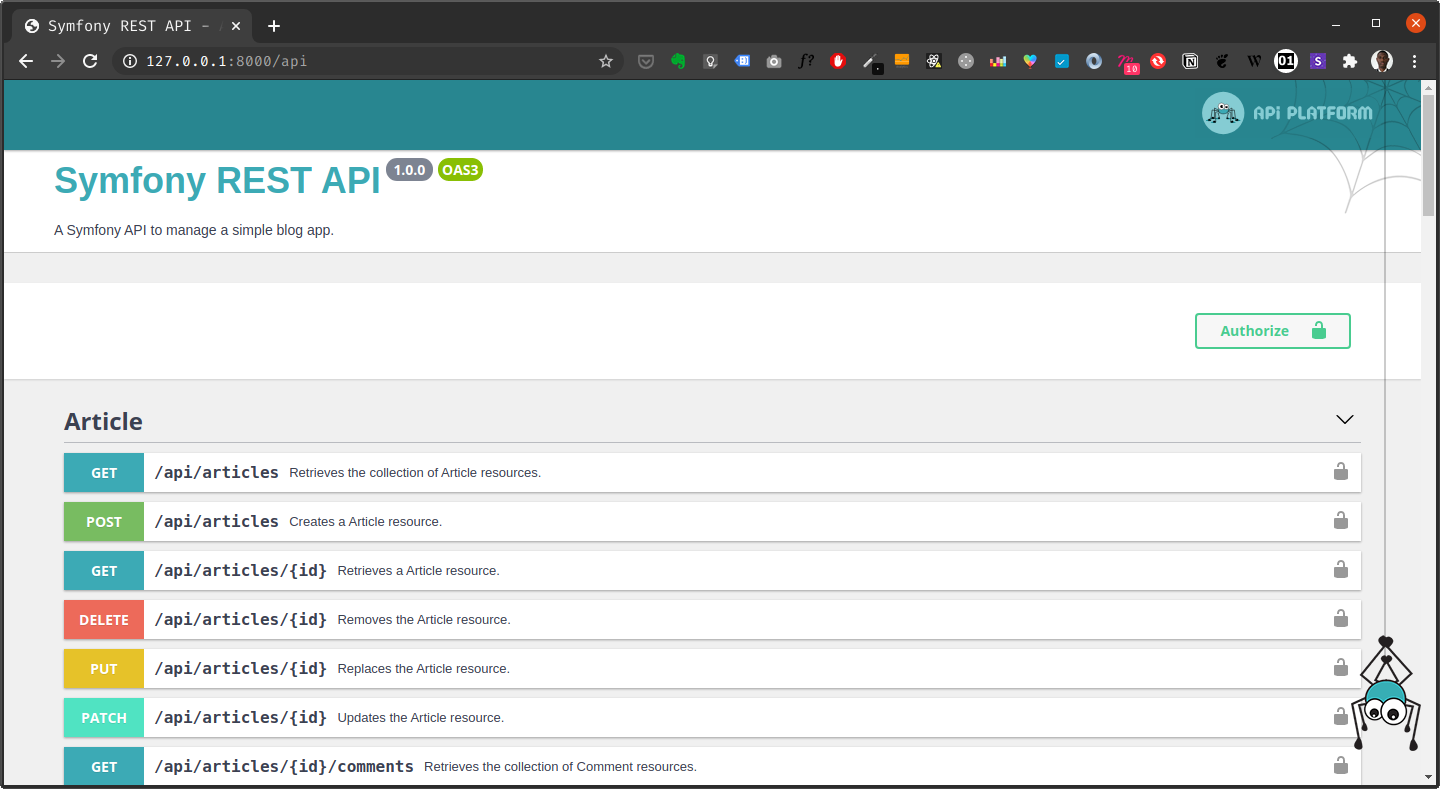
Task: Click lock icon on POST /api/articles row
Action: pos(1340,521)
